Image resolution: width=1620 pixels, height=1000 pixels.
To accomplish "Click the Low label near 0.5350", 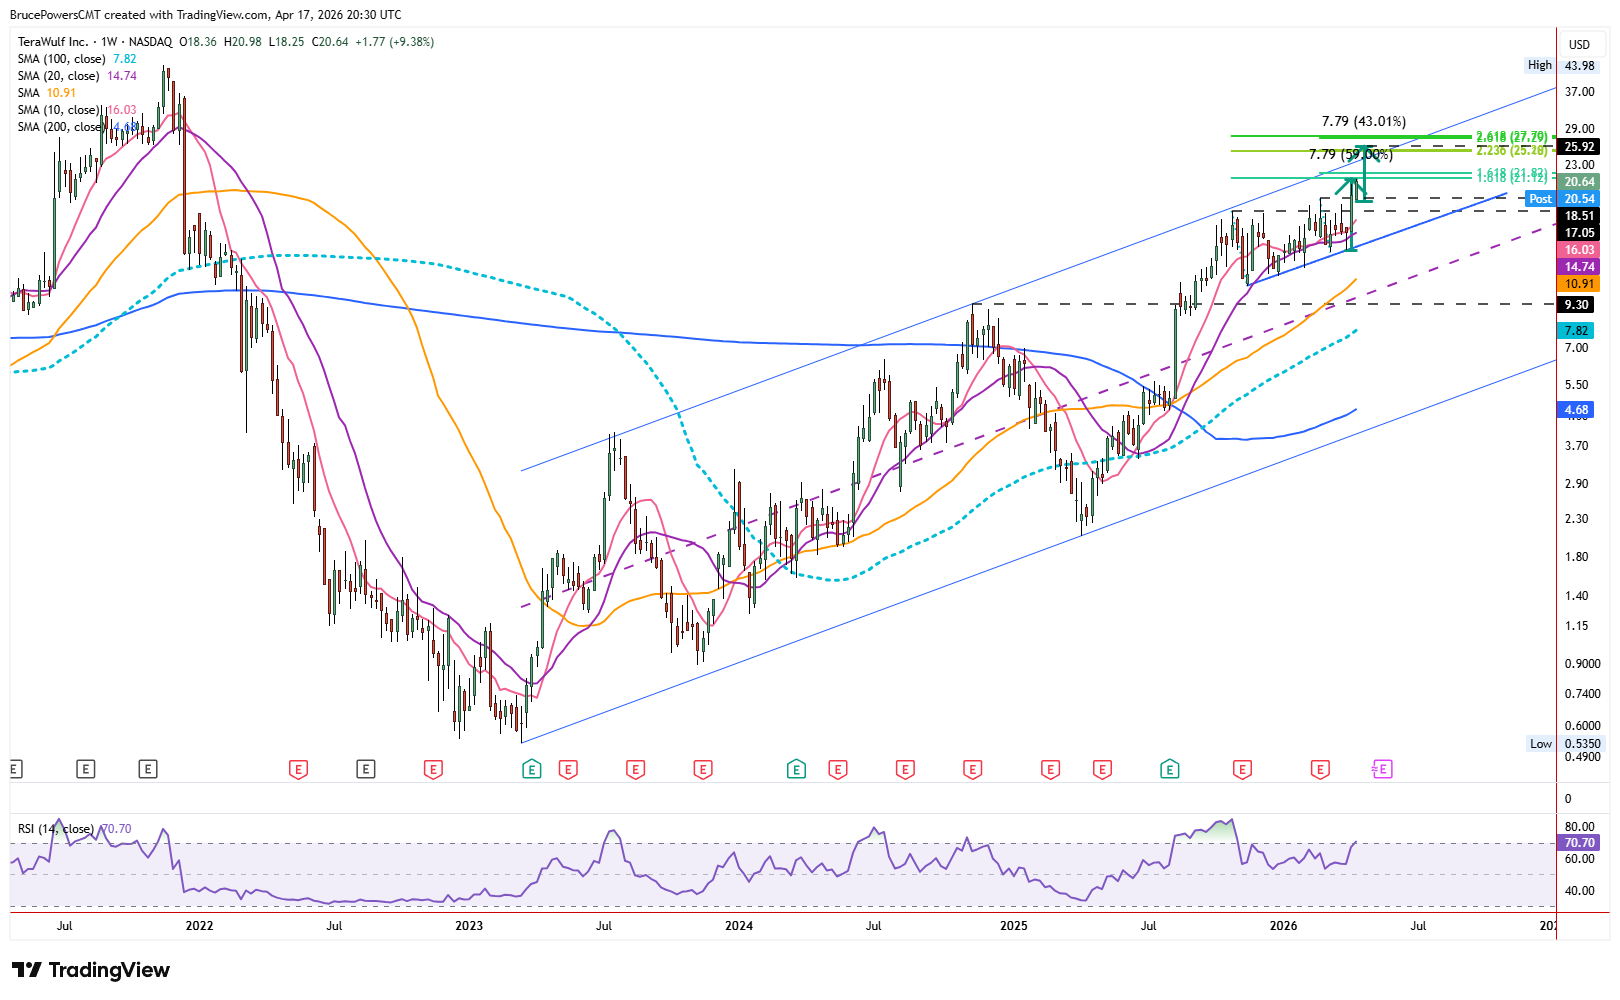I will point(1541,743).
